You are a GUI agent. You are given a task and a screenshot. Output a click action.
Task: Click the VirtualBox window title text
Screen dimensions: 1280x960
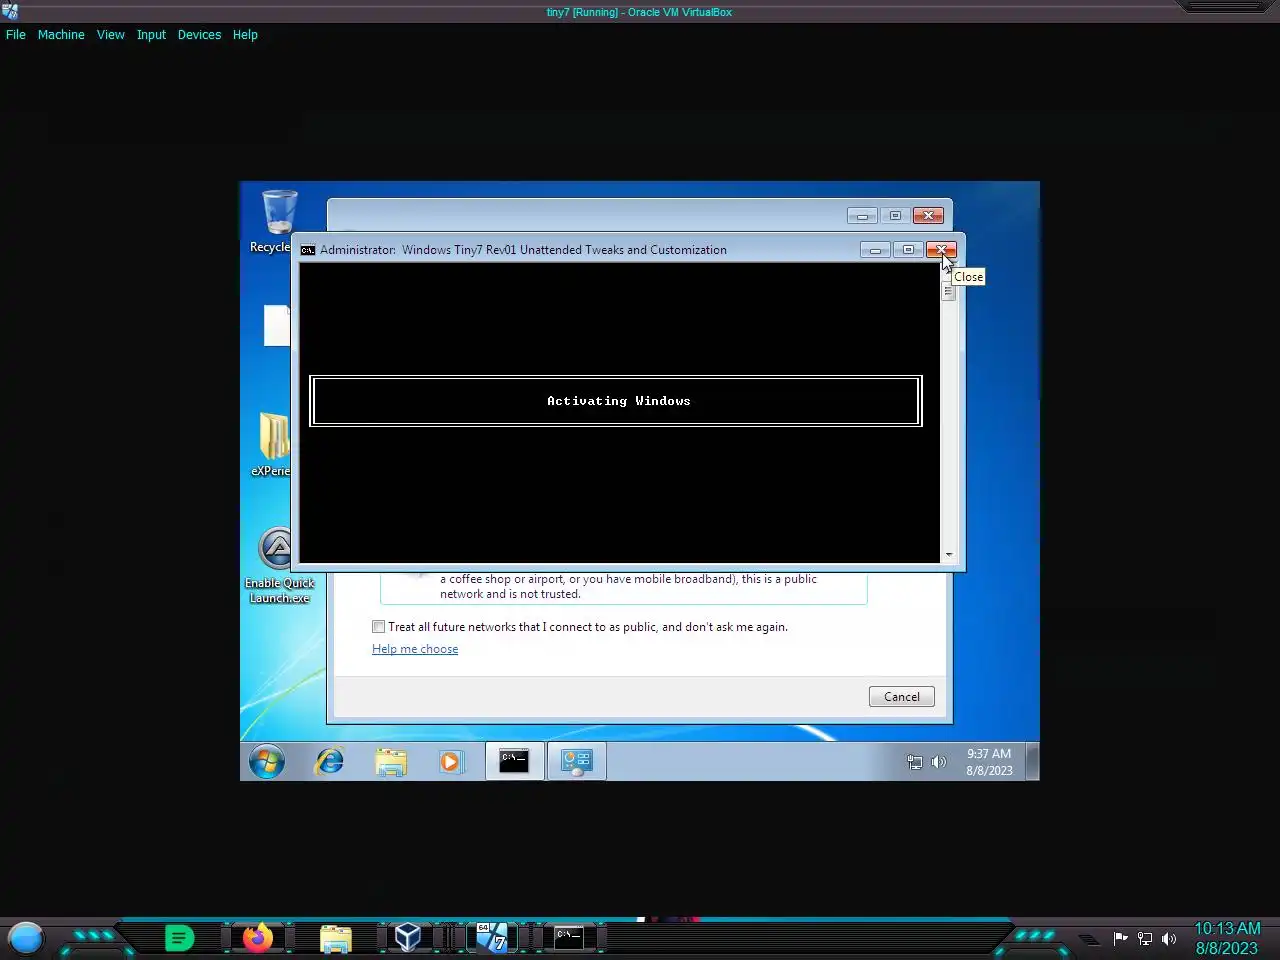[639, 12]
